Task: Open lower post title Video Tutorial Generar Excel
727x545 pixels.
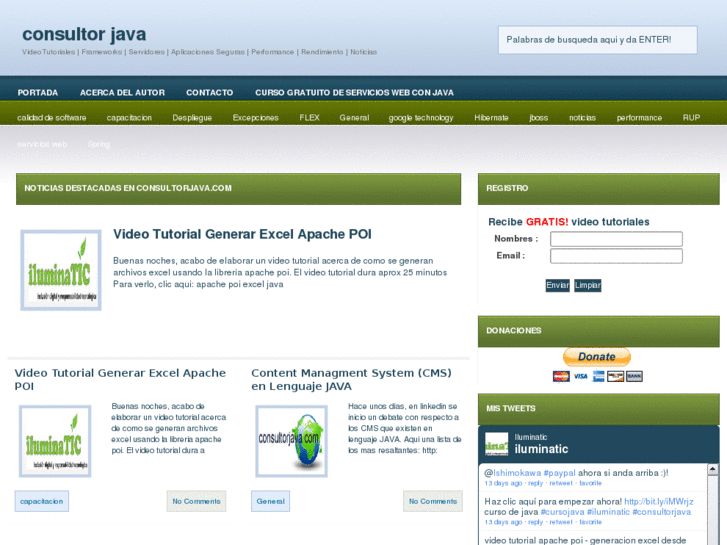Action: tap(120, 379)
